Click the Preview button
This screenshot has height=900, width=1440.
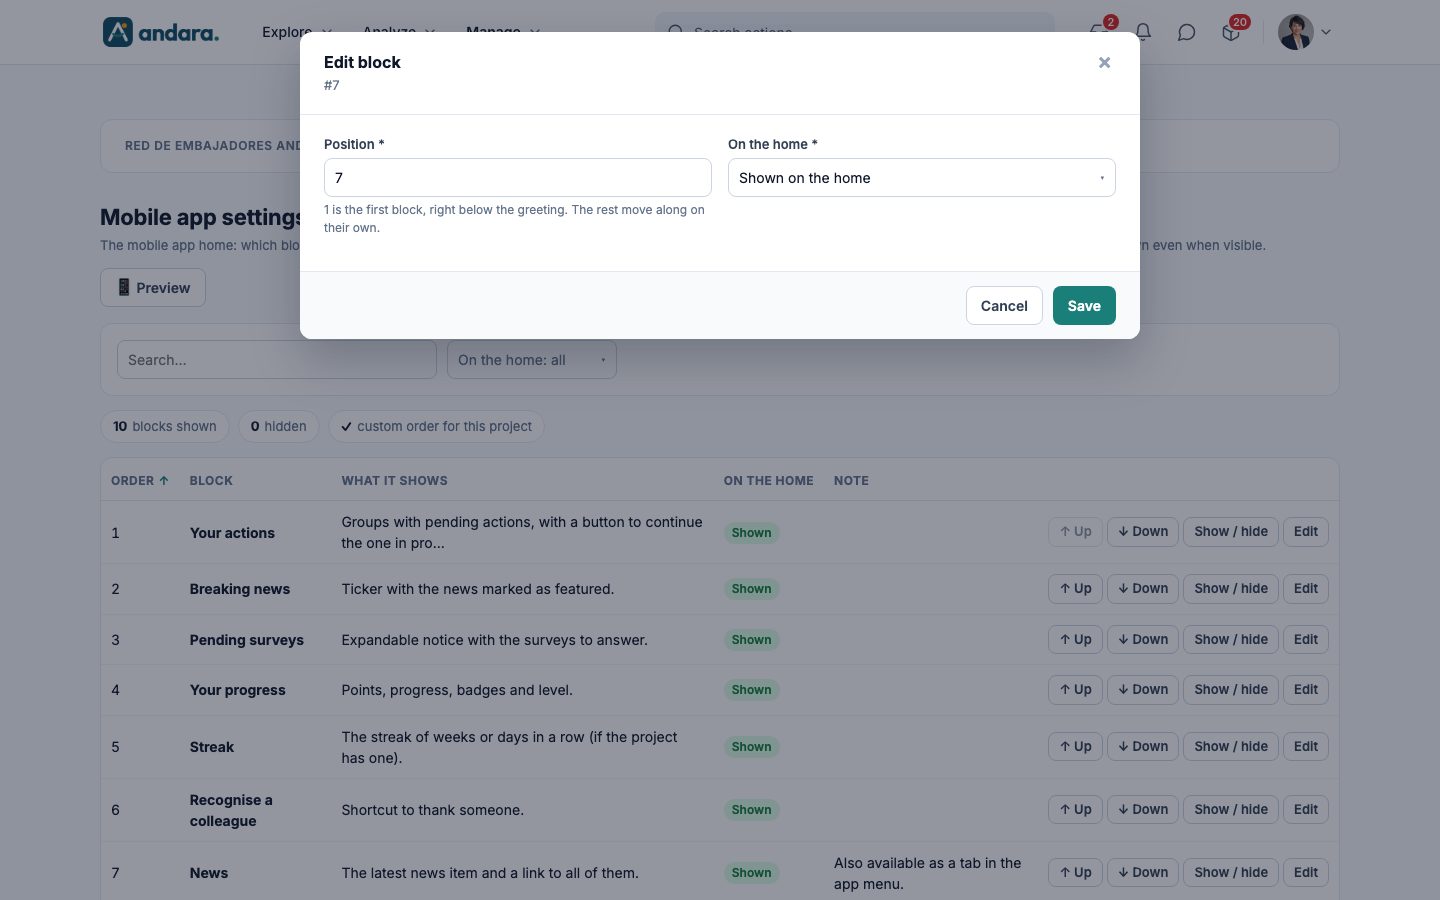[x=153, y=288]
